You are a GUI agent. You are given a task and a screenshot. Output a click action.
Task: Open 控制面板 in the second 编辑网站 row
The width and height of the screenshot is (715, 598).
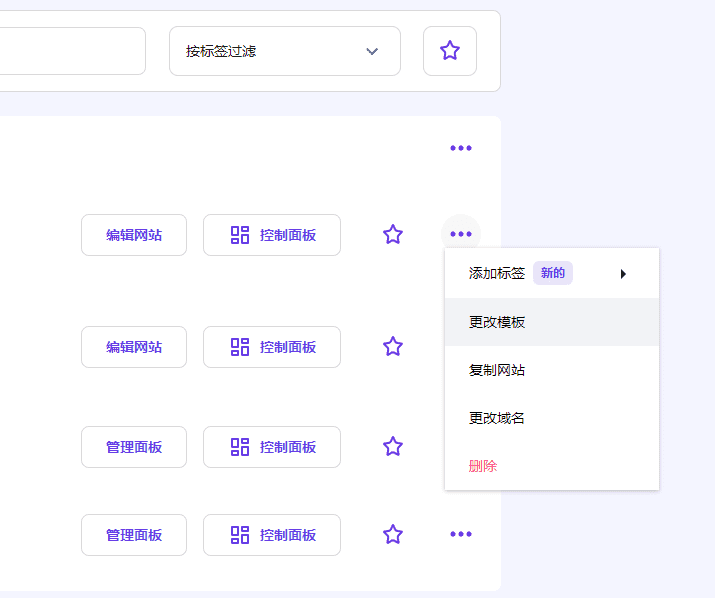click(272, 347)
